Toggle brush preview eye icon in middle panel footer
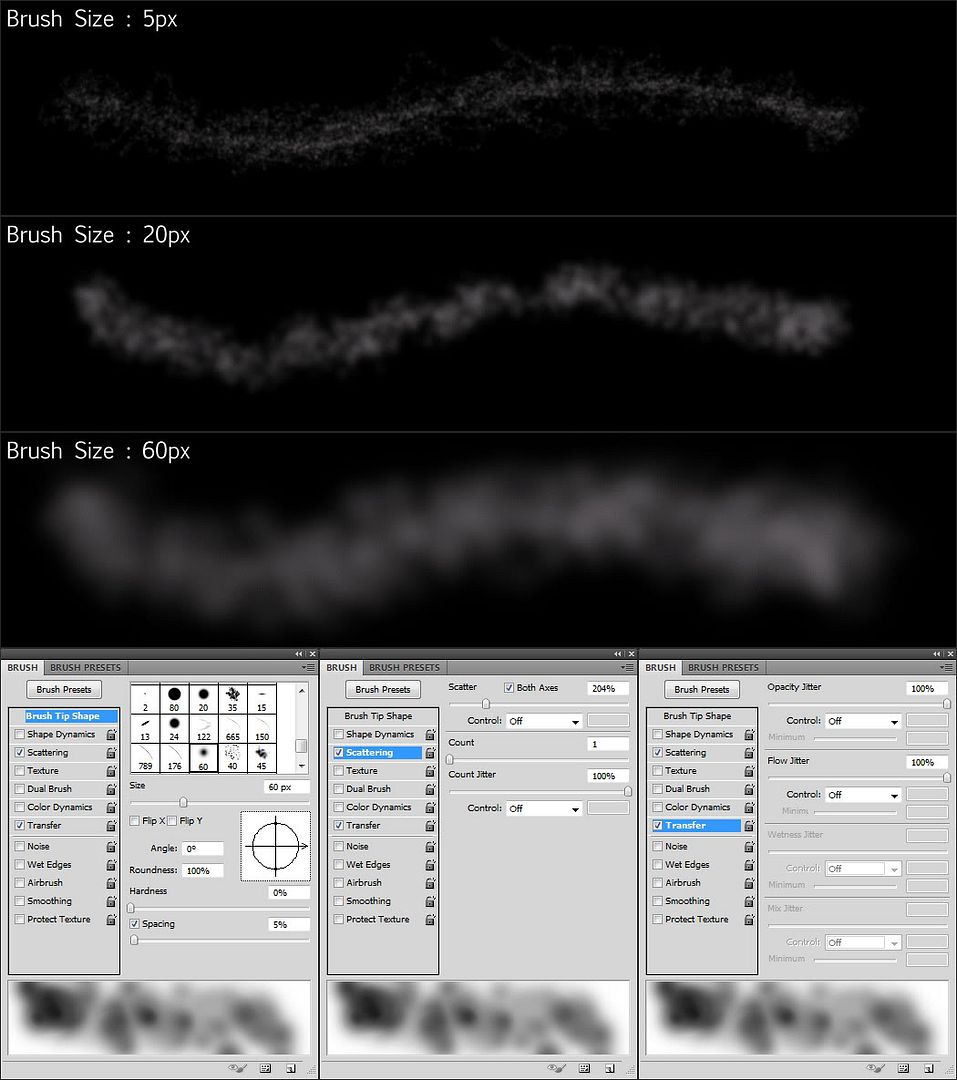The image size is (957, 1080). click(x=556, y=1068)
